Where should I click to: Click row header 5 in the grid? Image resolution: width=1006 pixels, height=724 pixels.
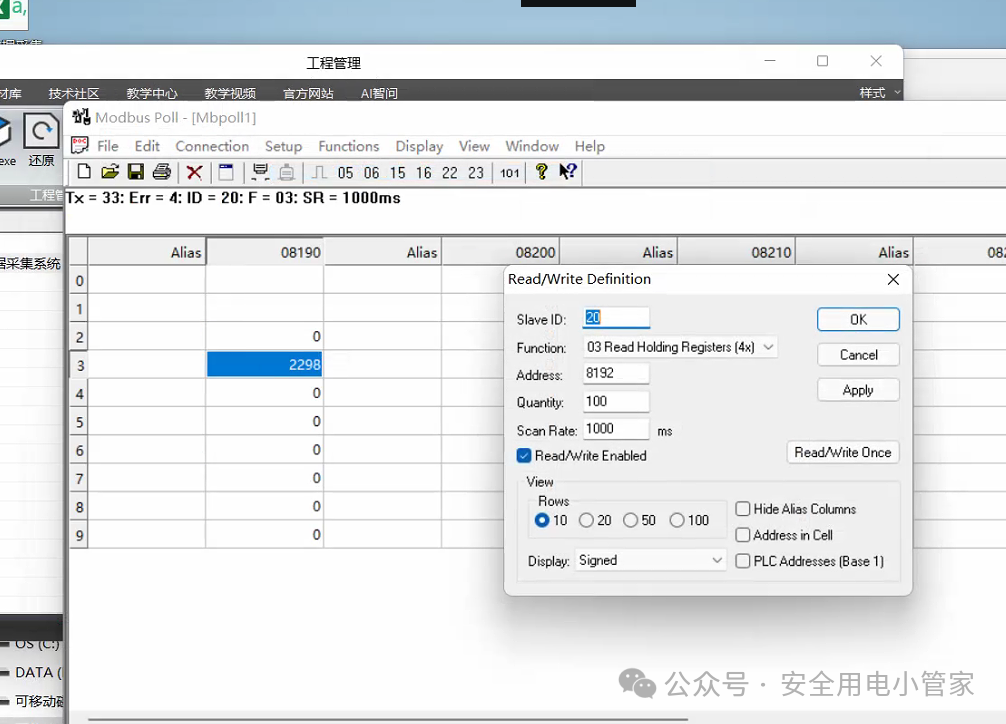[79, 422]
